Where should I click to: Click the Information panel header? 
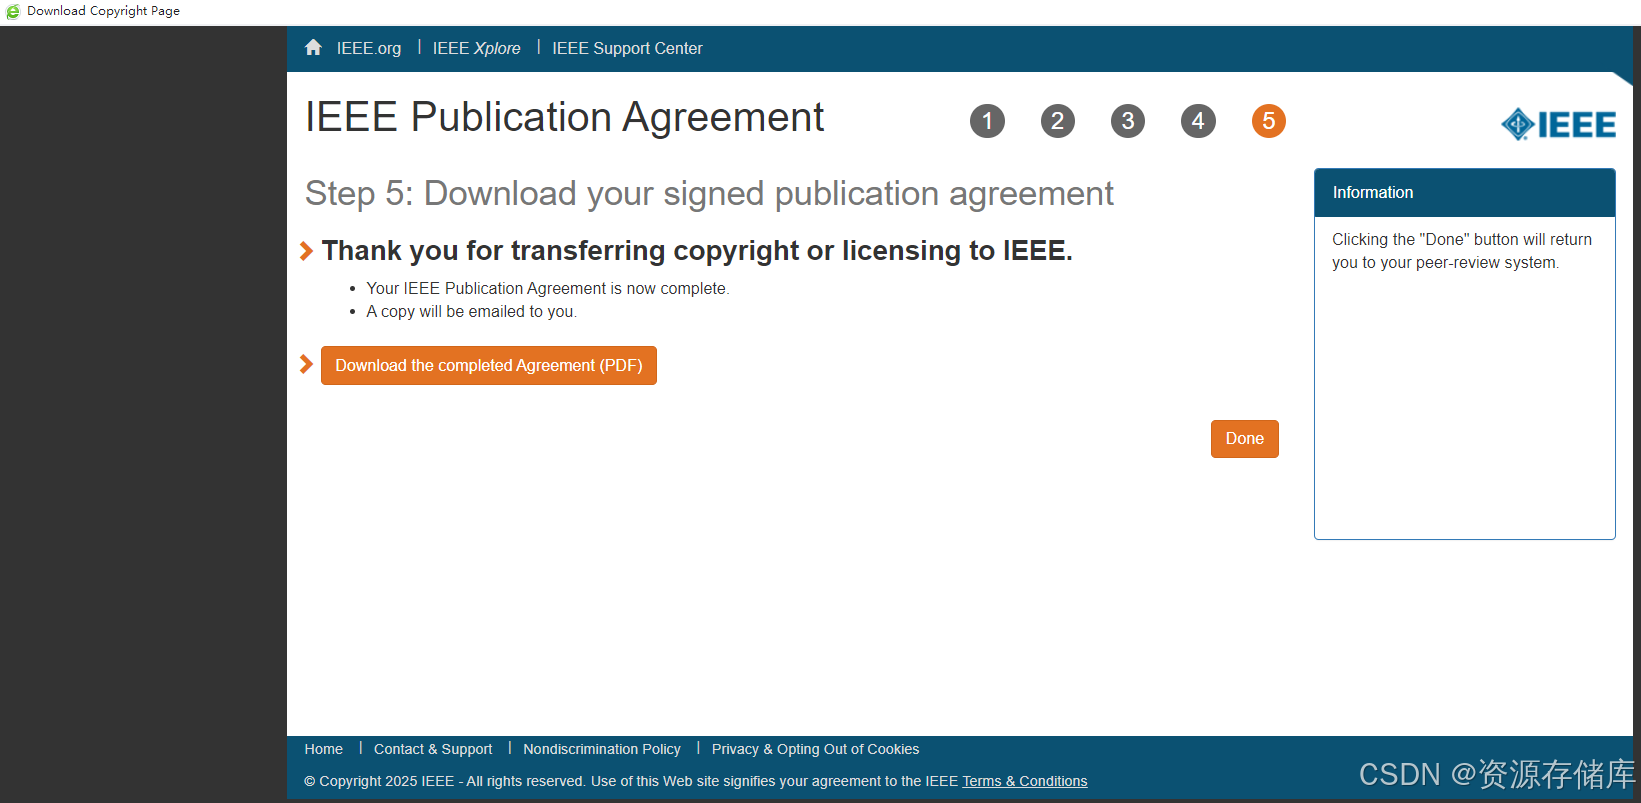click(x=1464, y=192)
